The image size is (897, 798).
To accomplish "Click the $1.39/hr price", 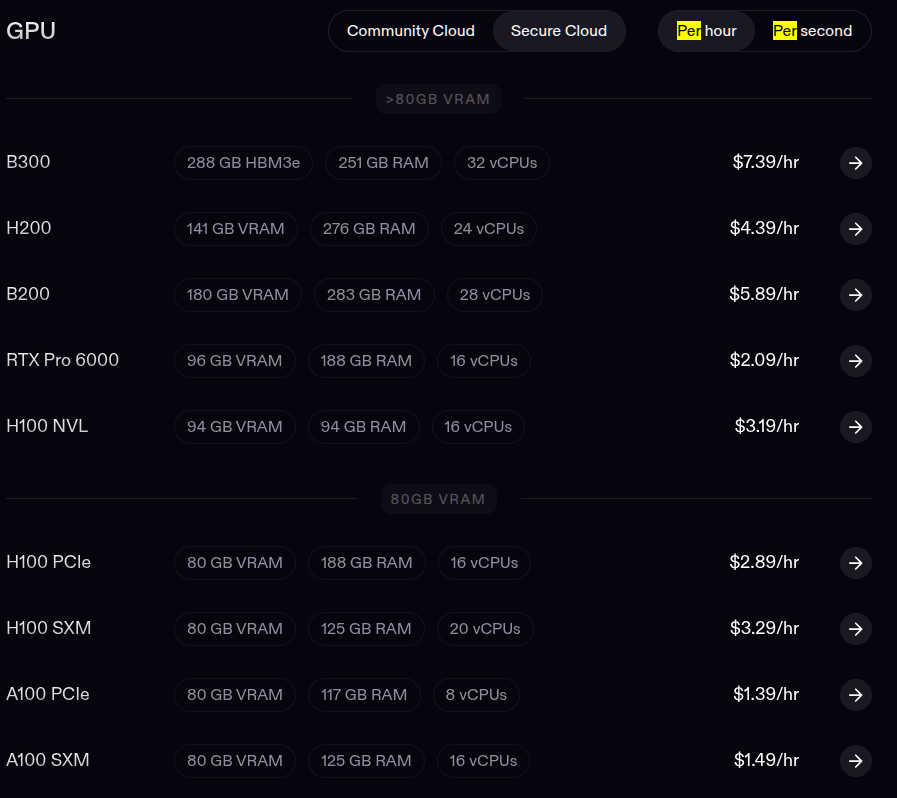I will (766, 694).
